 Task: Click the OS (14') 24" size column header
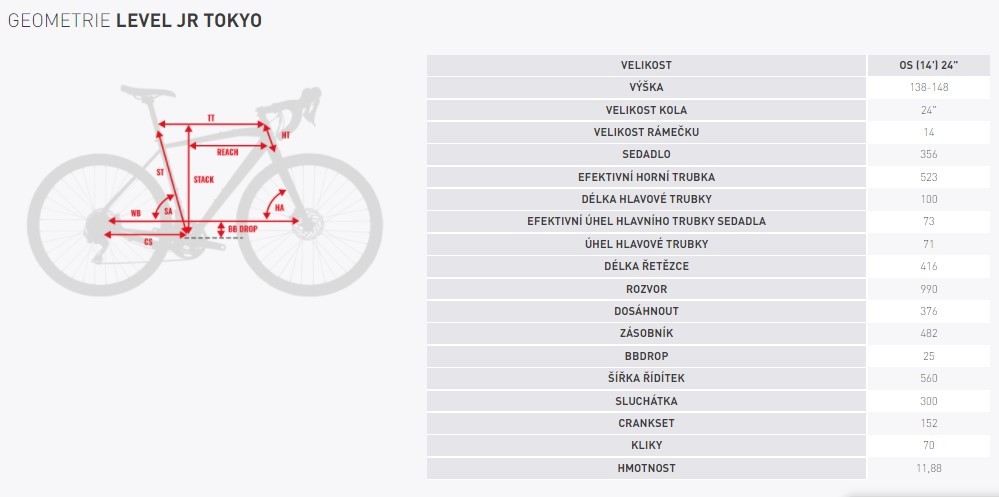pyautogui.click(x=929, y=65)
